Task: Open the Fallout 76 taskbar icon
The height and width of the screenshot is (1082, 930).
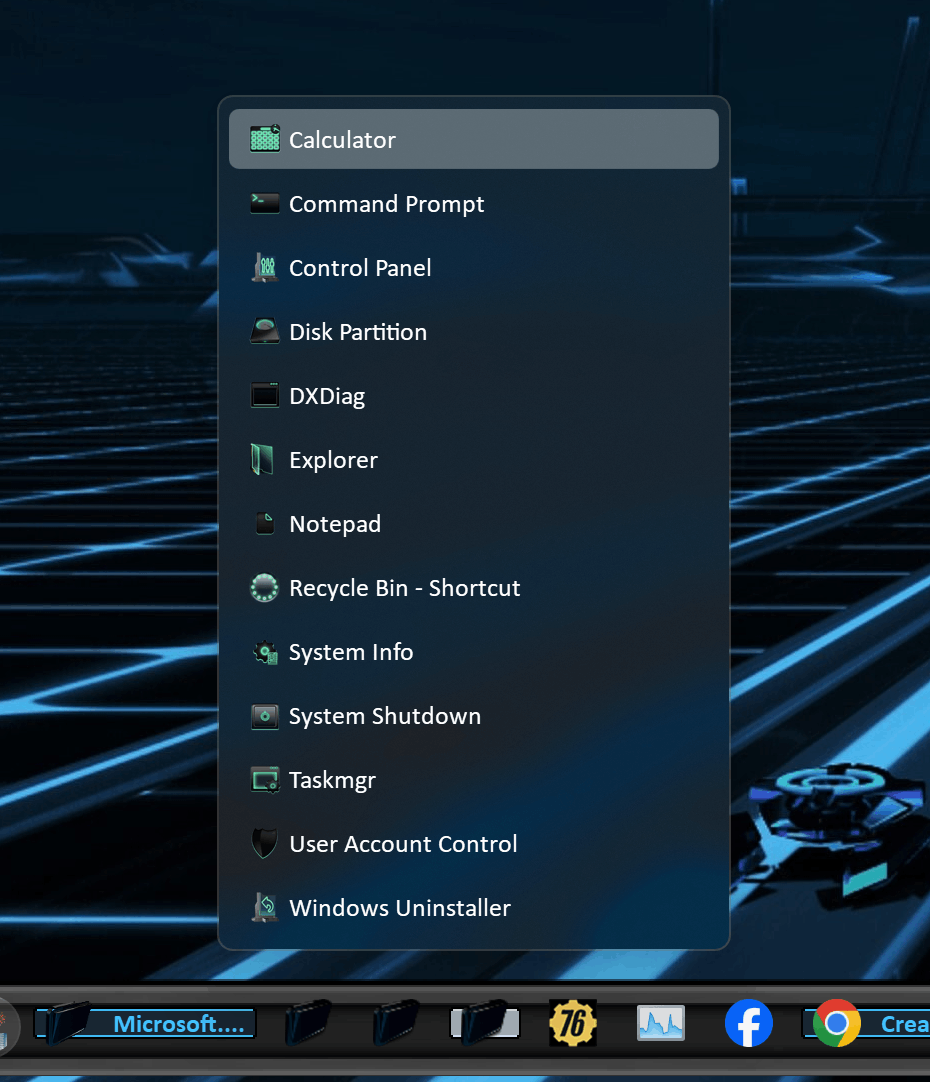Action: point(573,1023)
